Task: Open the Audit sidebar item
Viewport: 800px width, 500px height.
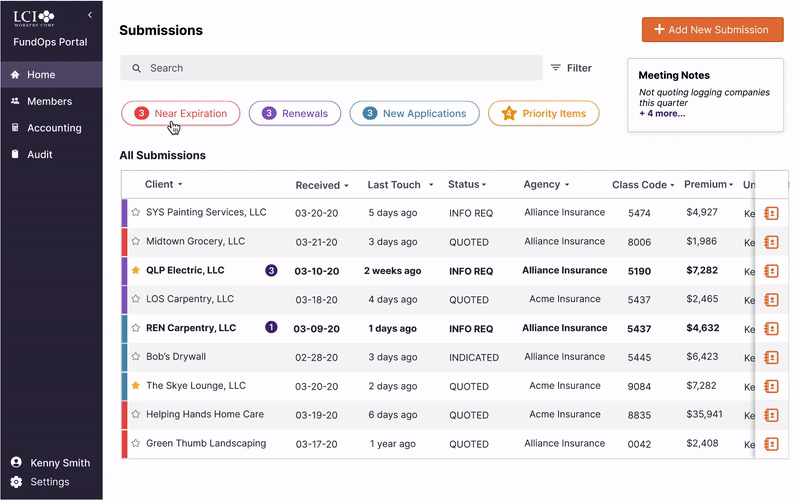Action: [x=40, y=155]
